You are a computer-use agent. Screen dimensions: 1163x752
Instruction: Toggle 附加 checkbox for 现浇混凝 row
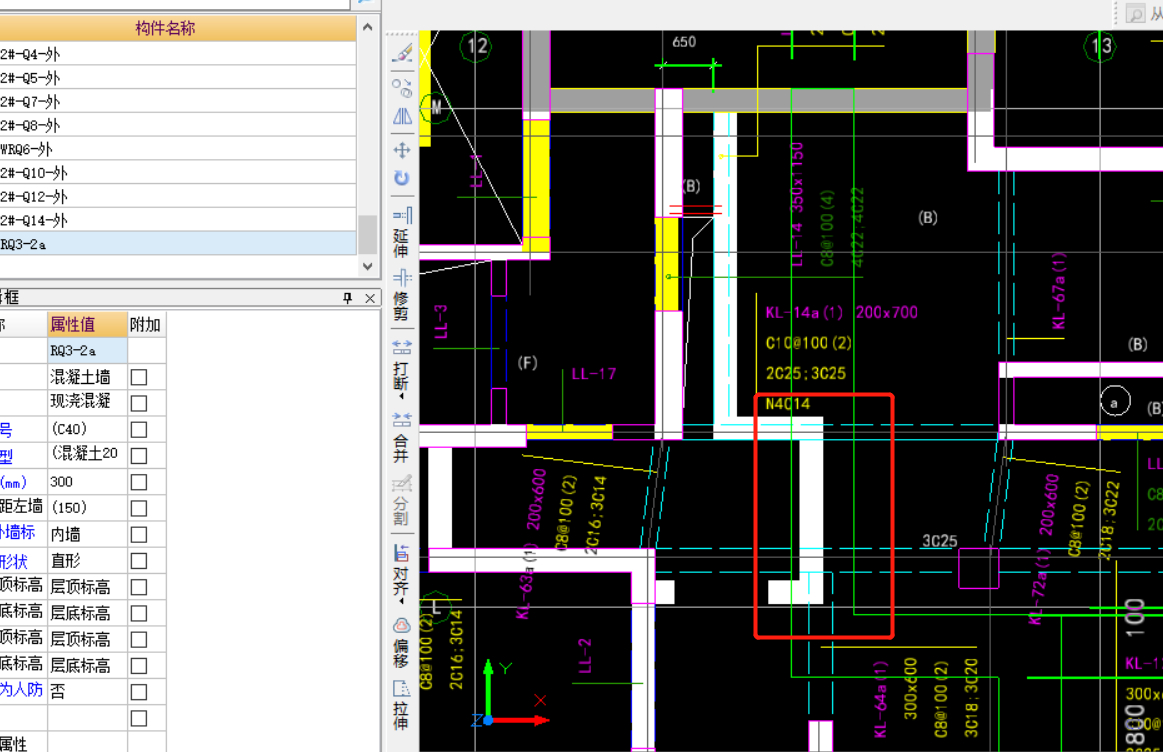(x=139, y=403)
